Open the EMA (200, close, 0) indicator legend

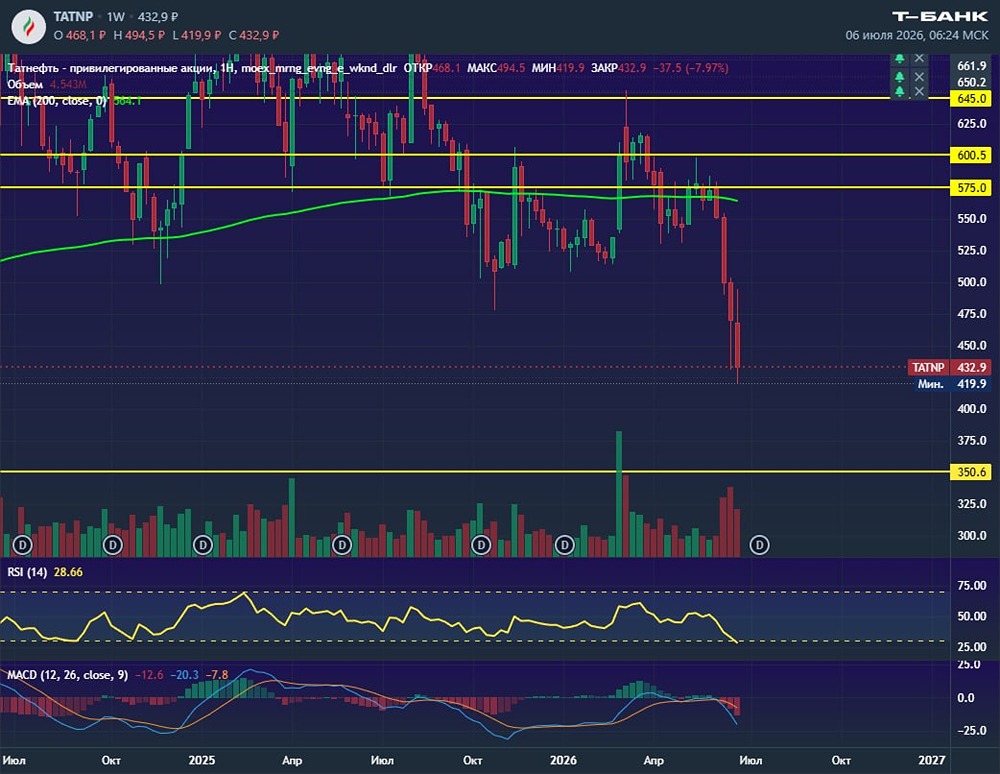pos(57,101)
